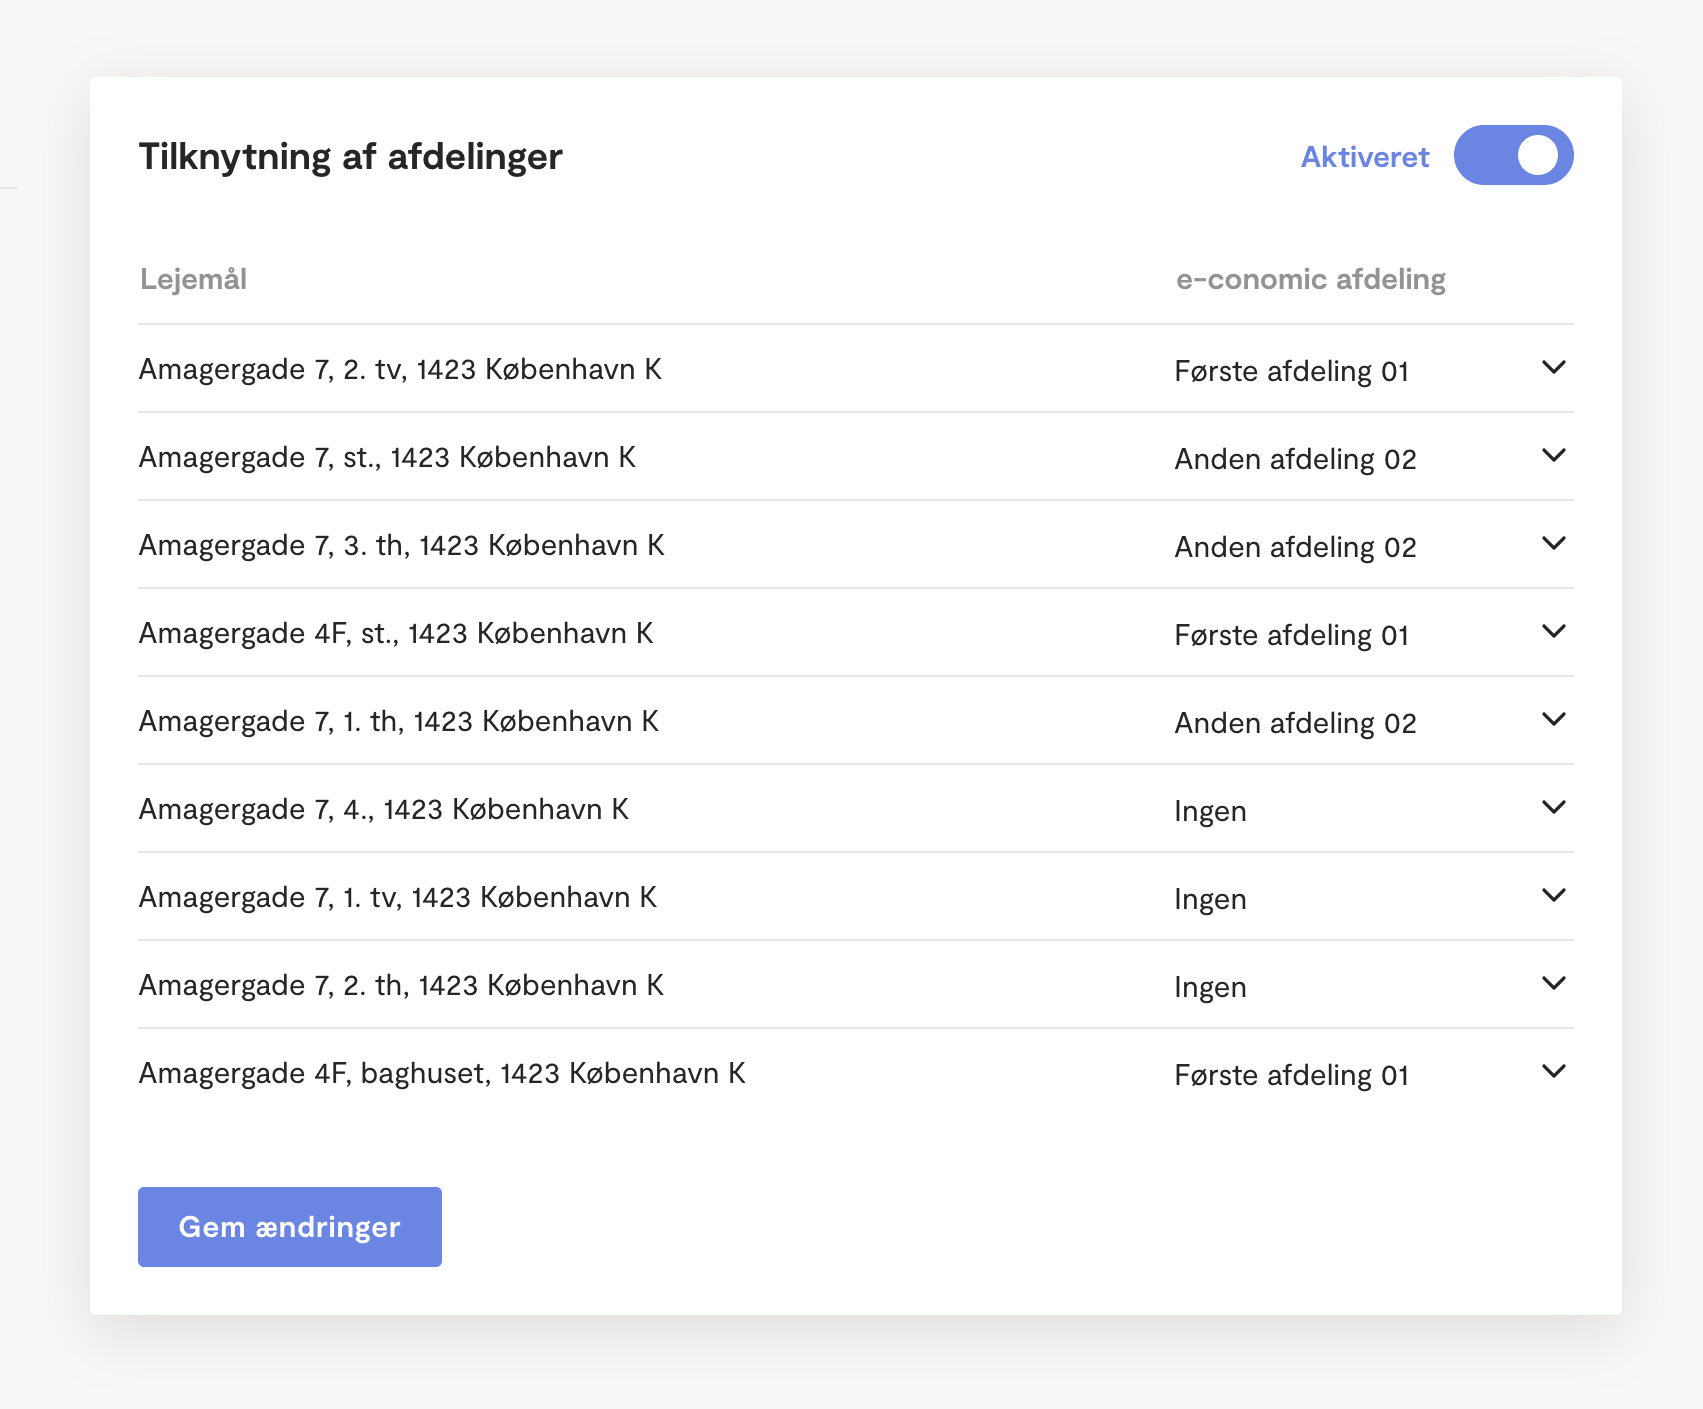This screenshot has width=1703, height=1409.
Task: Expand chevron for Amagergade 4F, baghuset
Action: pos(1553,1072)
